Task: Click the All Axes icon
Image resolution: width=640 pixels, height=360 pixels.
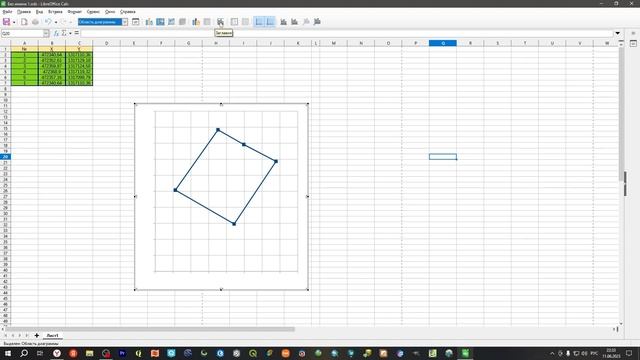Action: tap(317, 22)
